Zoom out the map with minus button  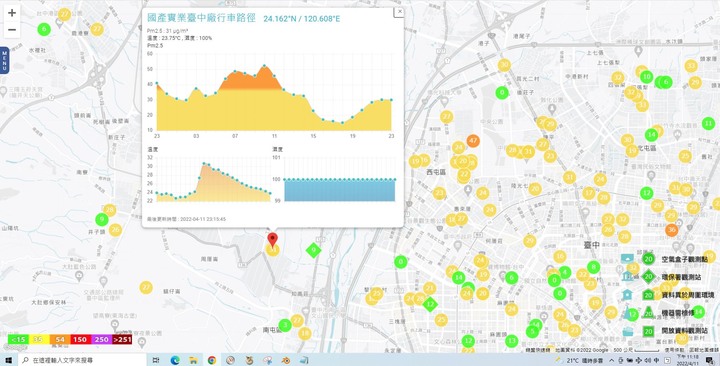coord(12,30)
